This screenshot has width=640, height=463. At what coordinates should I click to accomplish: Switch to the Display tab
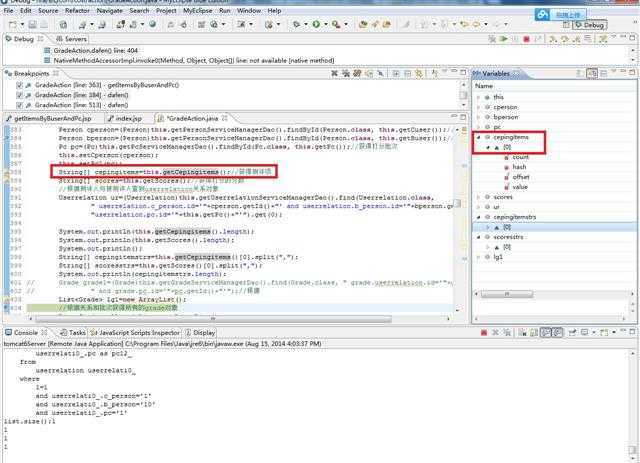click(x=200, y=333)
